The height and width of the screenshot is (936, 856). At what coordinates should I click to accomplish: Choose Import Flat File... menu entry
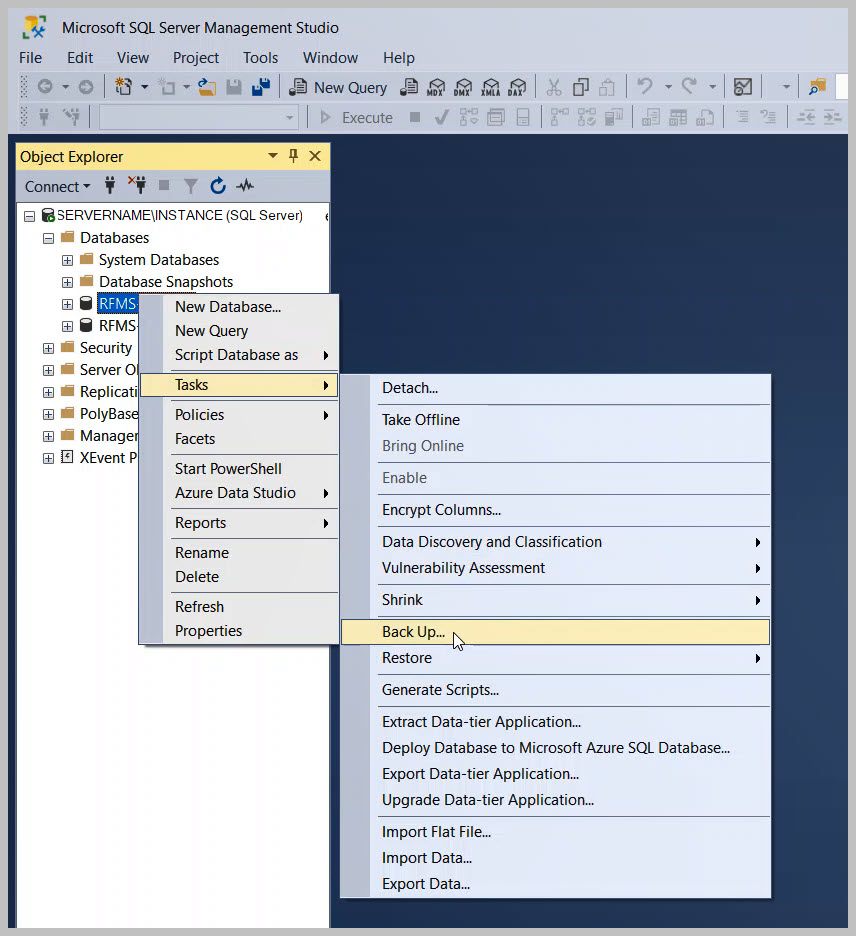555,832
